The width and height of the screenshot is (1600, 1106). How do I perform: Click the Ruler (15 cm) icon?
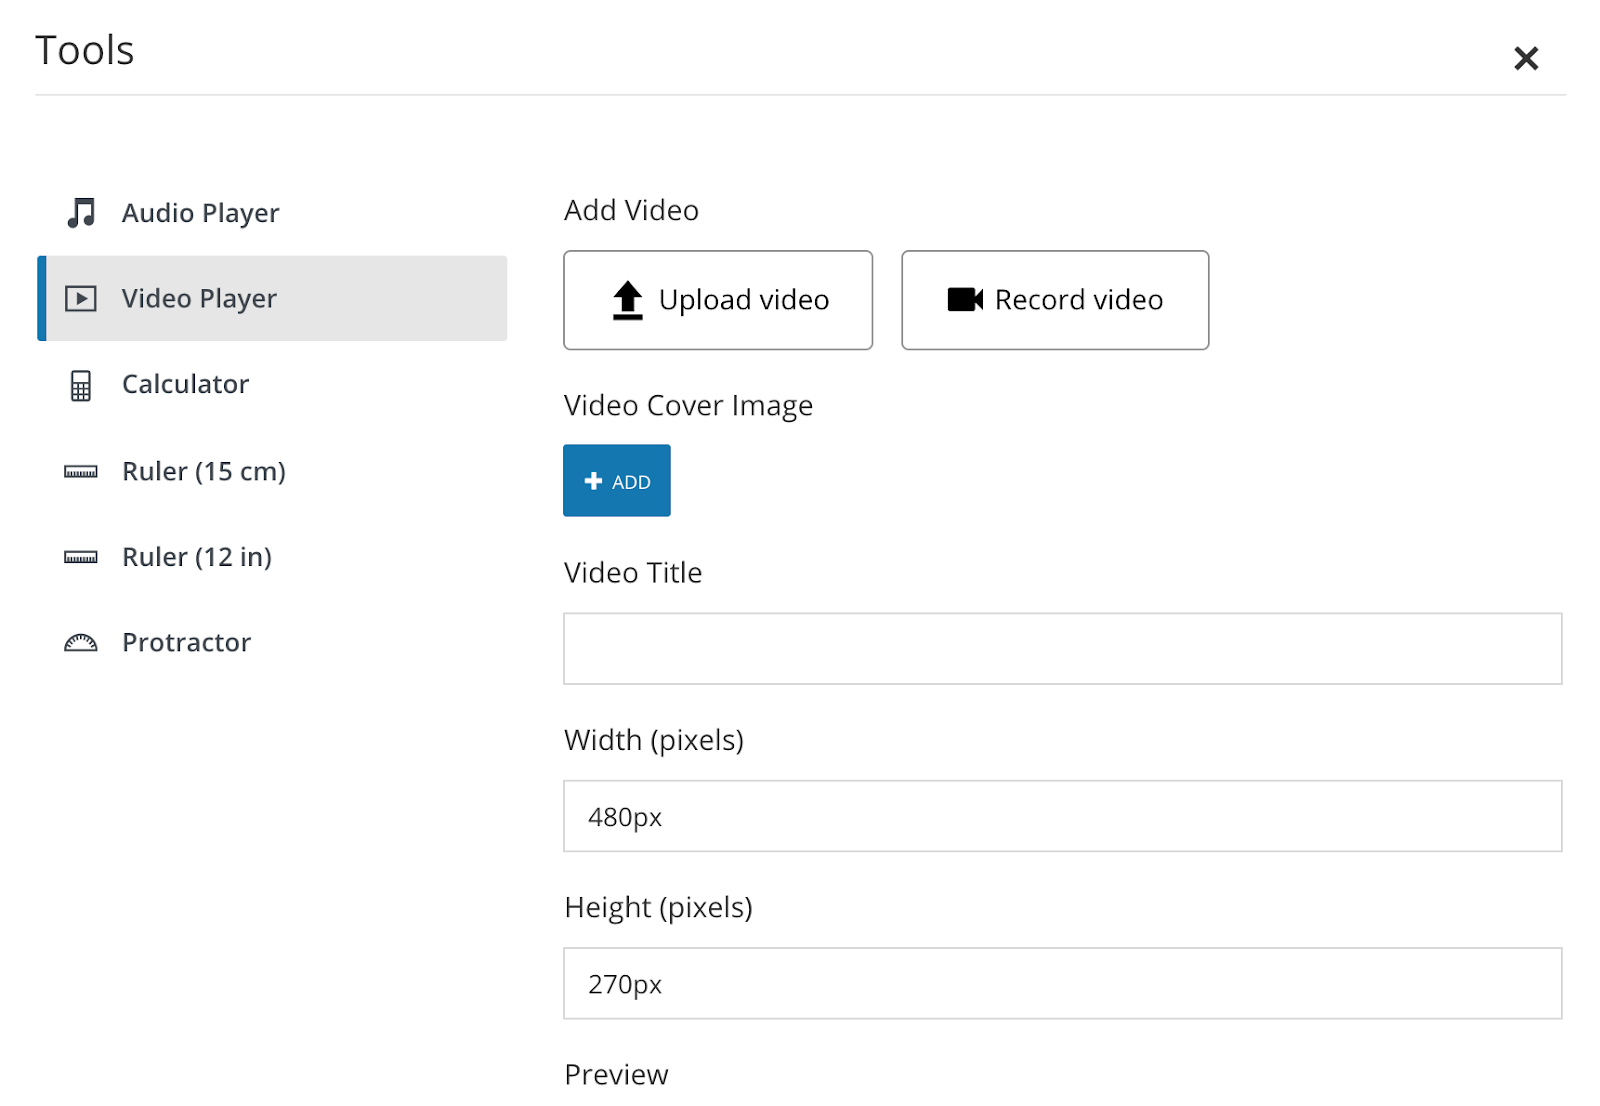click(x=81, y=472)
